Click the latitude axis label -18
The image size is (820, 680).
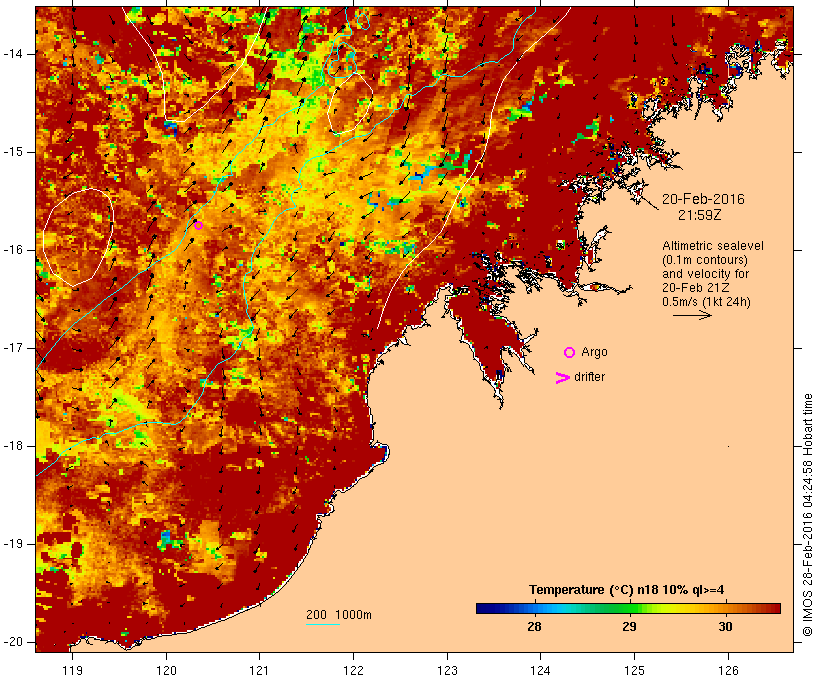[x=13, y=446]
